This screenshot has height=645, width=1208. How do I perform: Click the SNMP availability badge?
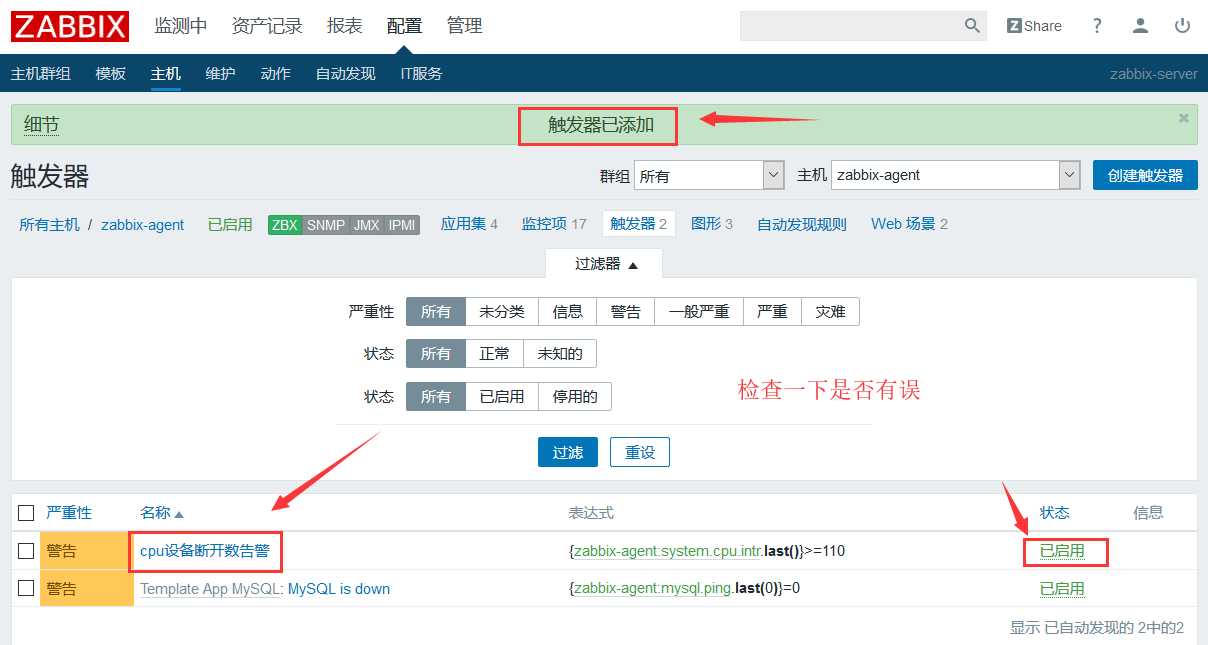326,225
